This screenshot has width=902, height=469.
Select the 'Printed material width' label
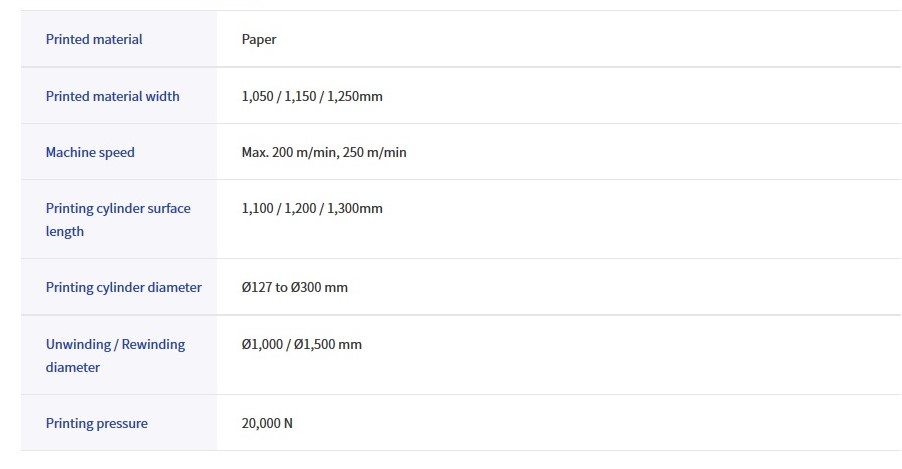[112, 96]
